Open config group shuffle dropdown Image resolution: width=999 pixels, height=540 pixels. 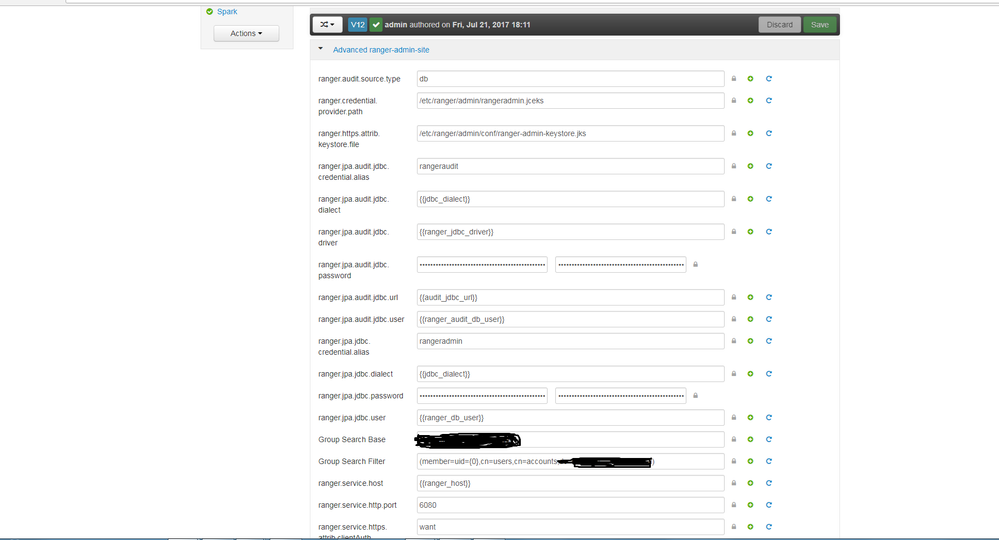[327, 25]
